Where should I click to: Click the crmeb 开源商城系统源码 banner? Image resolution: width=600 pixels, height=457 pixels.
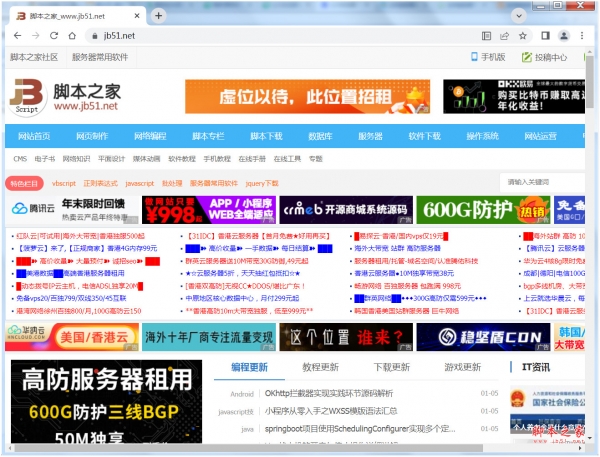click(346, 210)
